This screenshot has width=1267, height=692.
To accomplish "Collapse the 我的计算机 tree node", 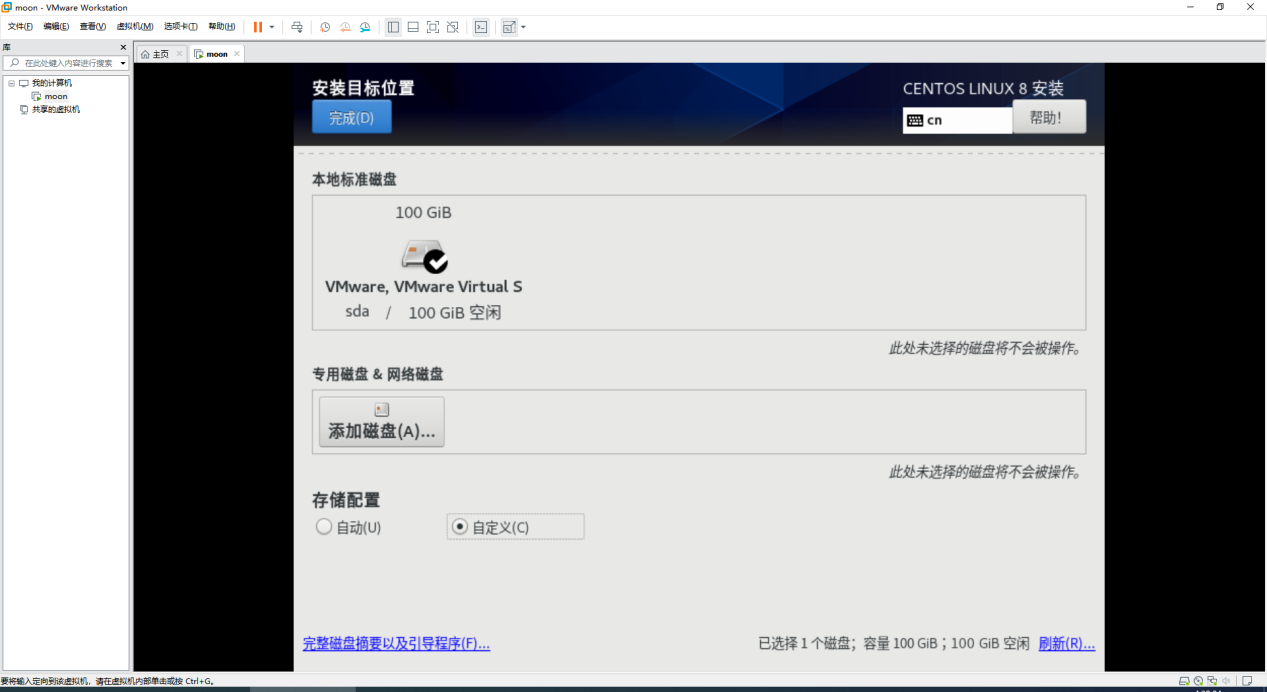I will (x=11, y=83).
